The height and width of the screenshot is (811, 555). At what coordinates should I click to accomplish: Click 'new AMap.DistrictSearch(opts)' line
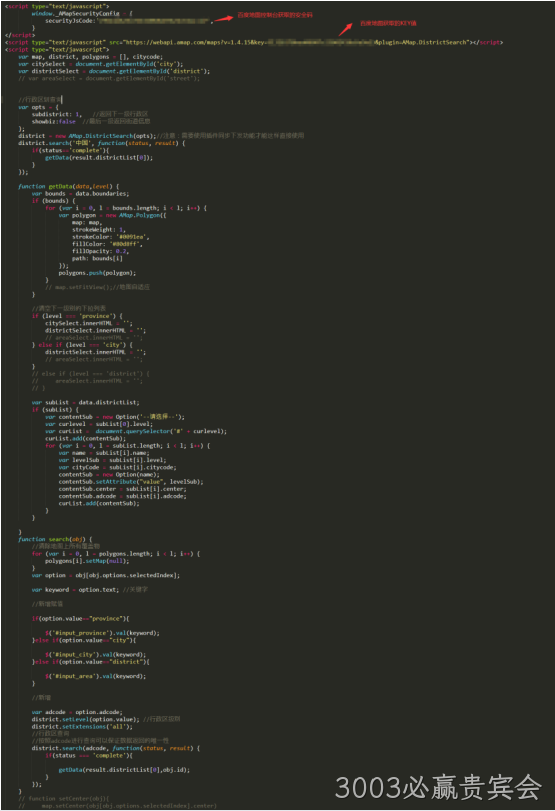pos(161,136)
